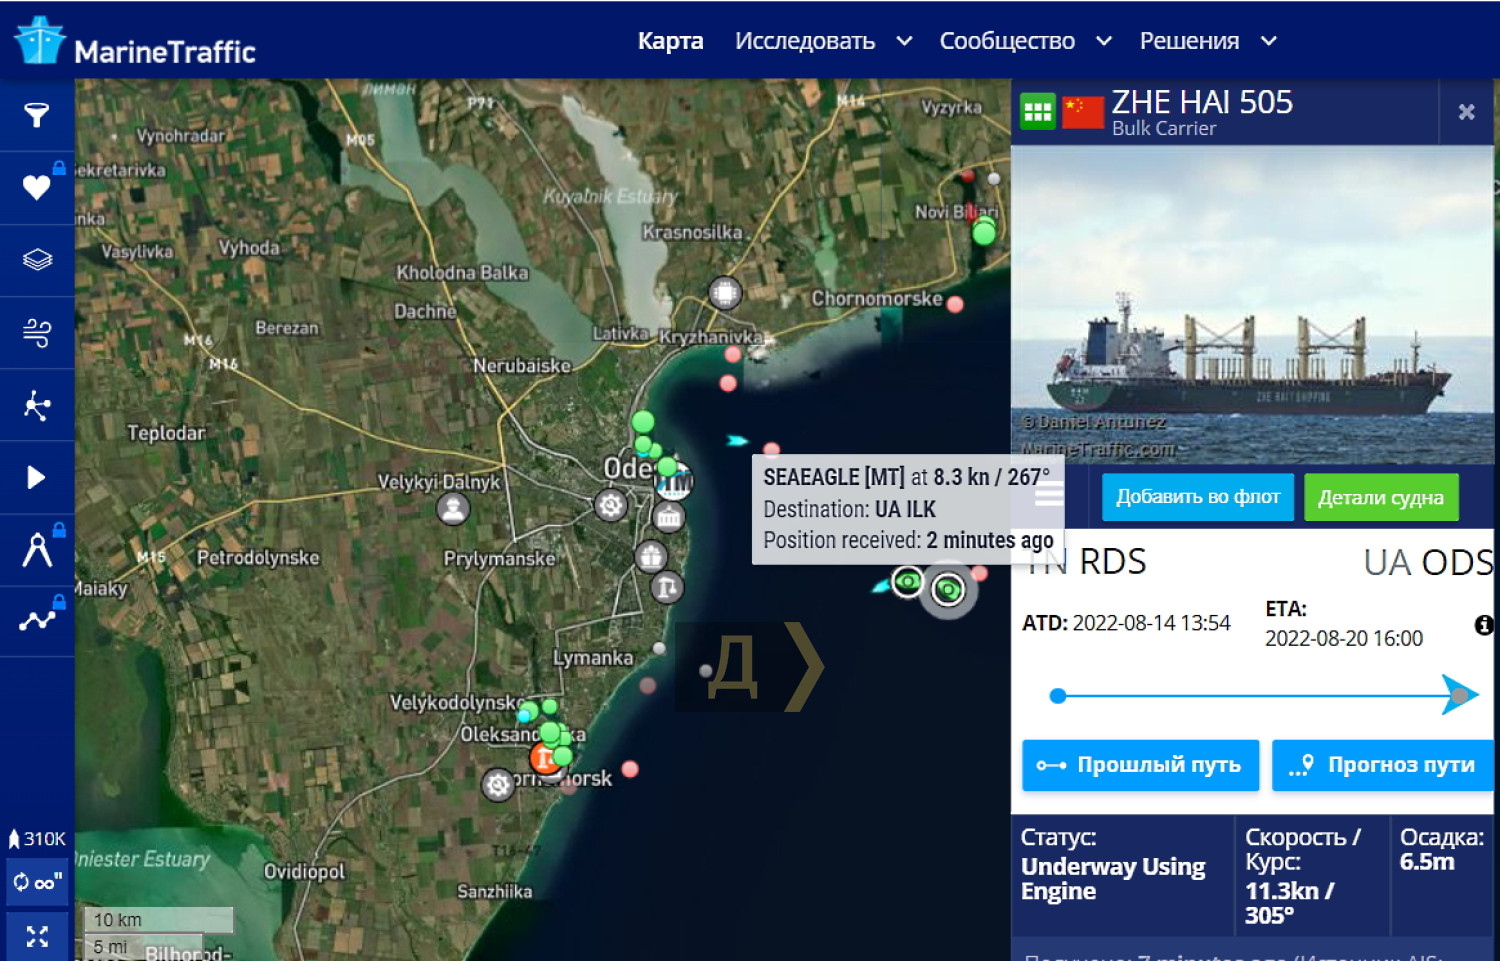1500x961 pixels.
Task: Open the voyage analytics graph icon
Action: click(37, 621)
